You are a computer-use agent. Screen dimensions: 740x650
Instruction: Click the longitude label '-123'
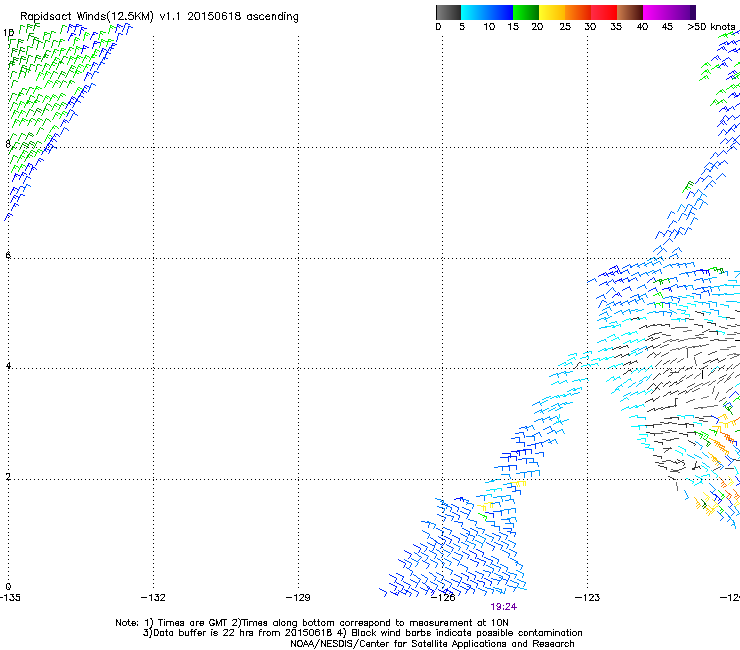coord(588,598)
